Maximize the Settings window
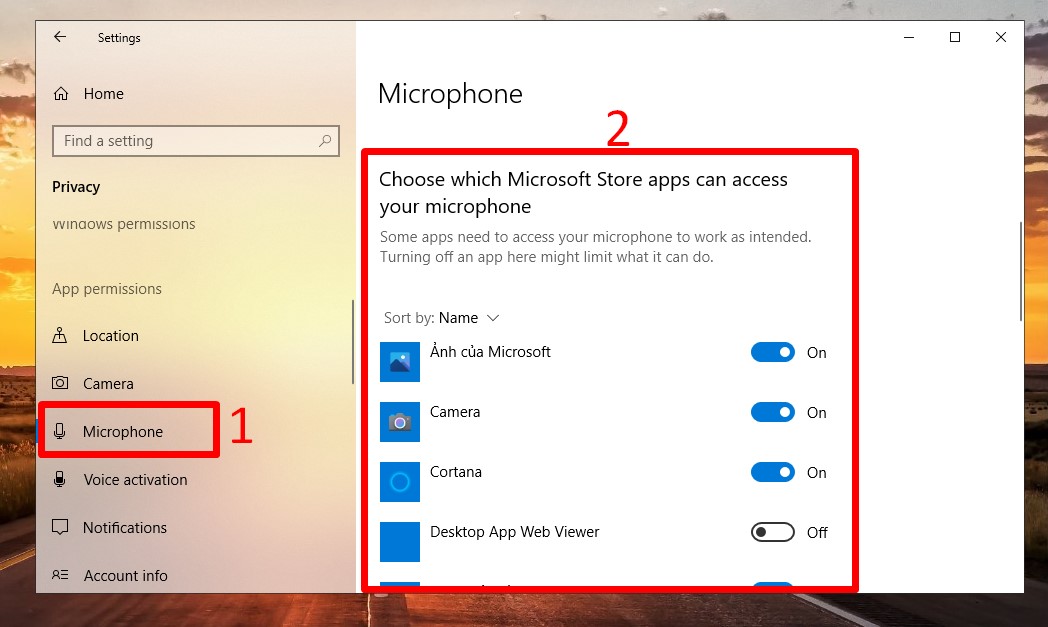The width and height of the screenshot is (1048, 627). (955, 37)
